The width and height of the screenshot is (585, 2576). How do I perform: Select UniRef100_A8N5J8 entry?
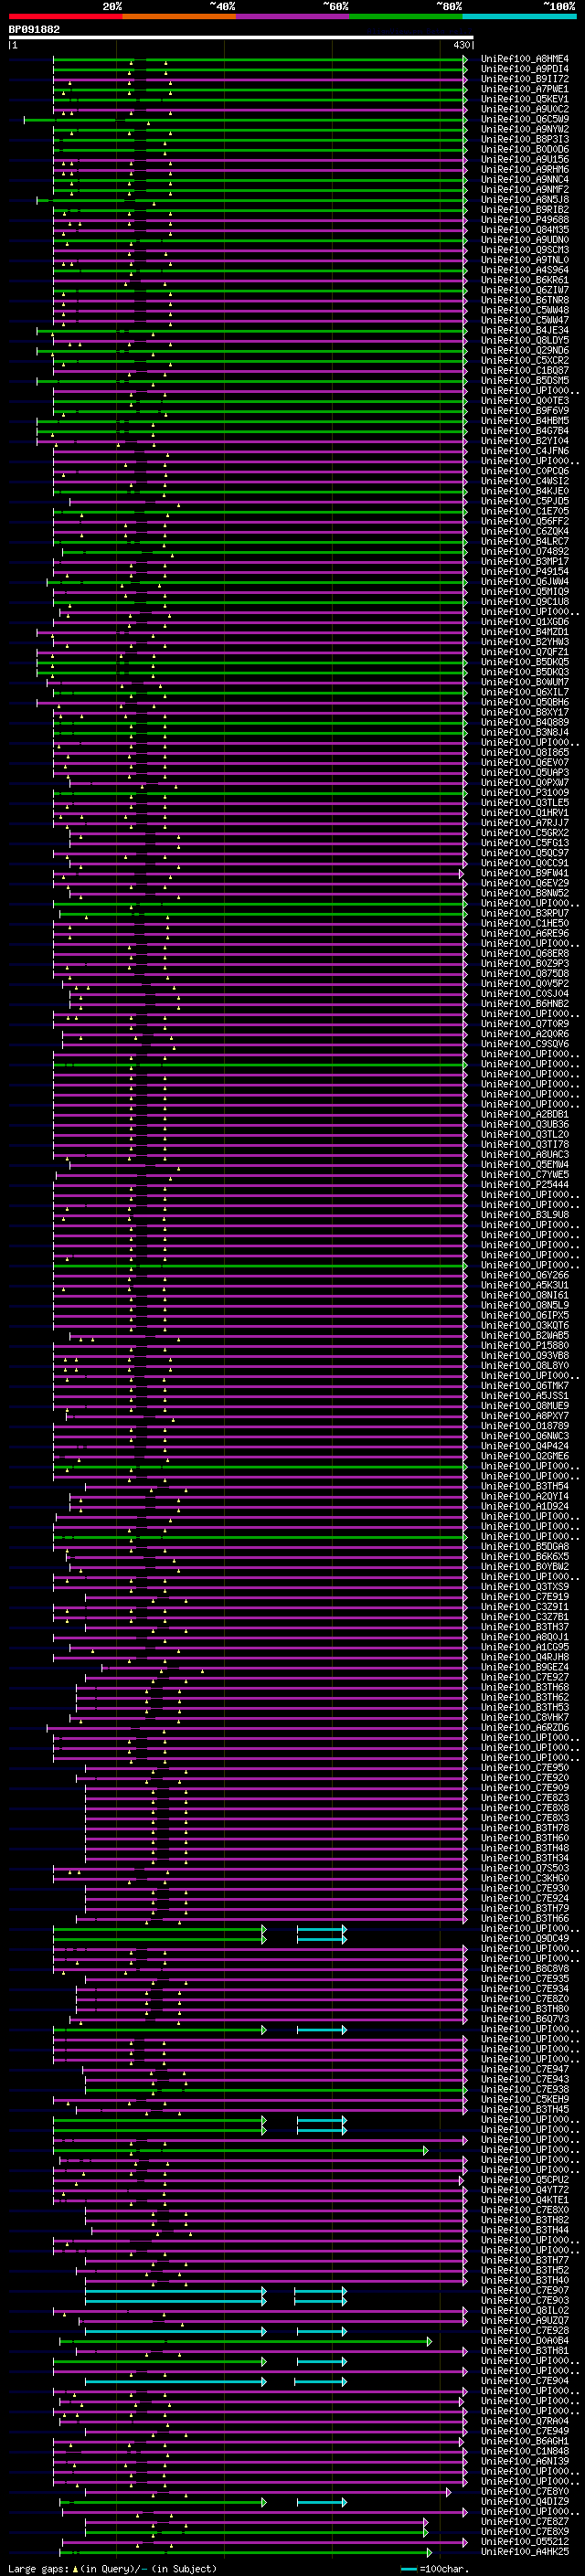coord(525,200)
